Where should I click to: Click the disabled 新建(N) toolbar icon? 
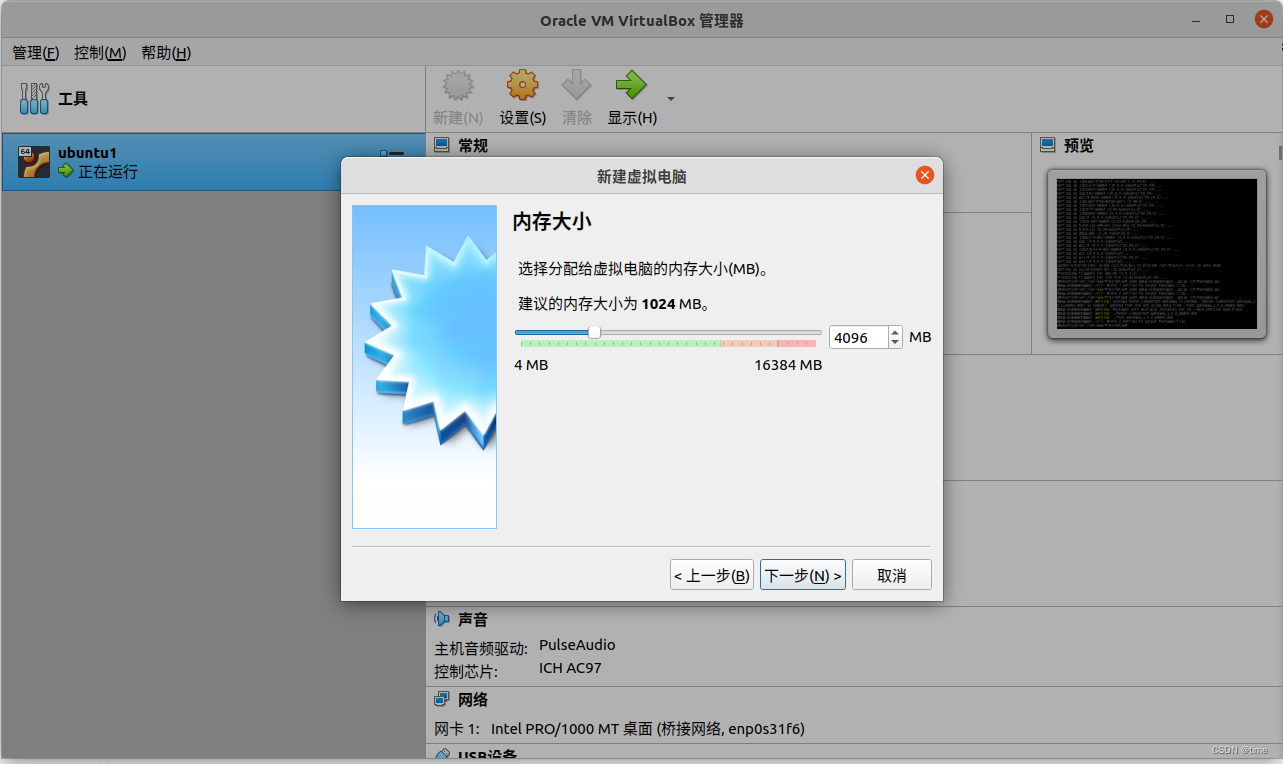click(x=458, y=86)
